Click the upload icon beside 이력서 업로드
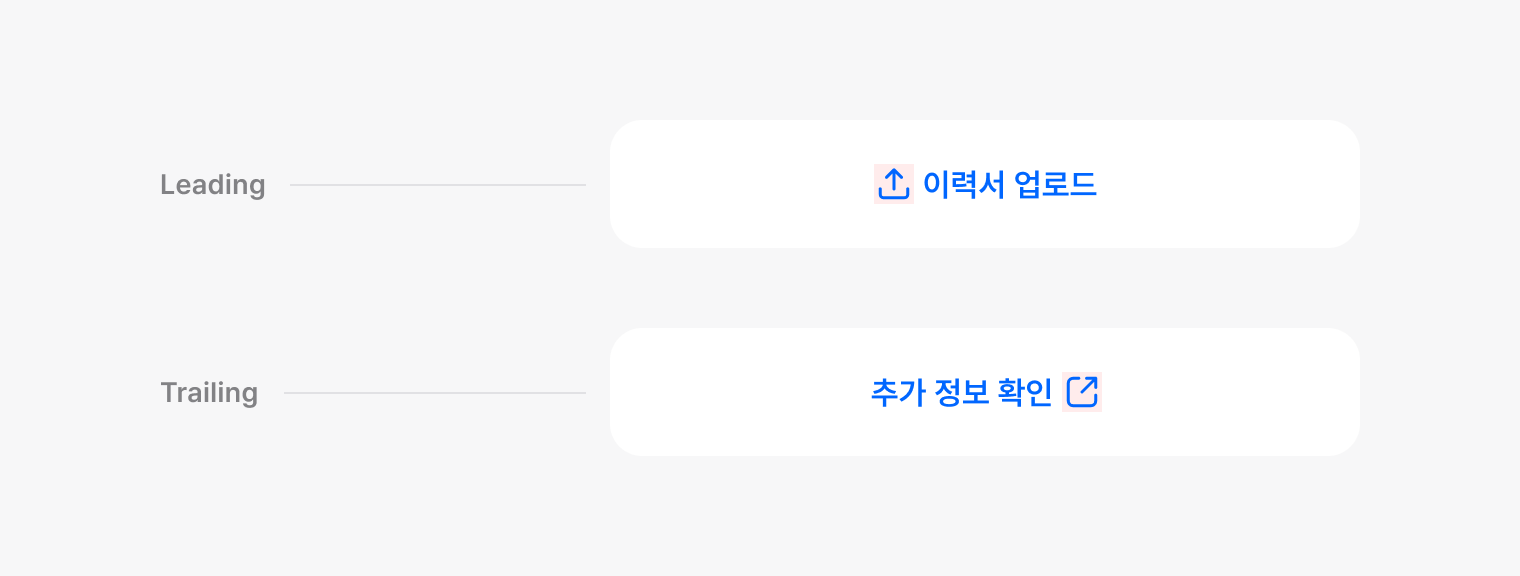Viewport: 1520px width, 576px height. (893, 184)
